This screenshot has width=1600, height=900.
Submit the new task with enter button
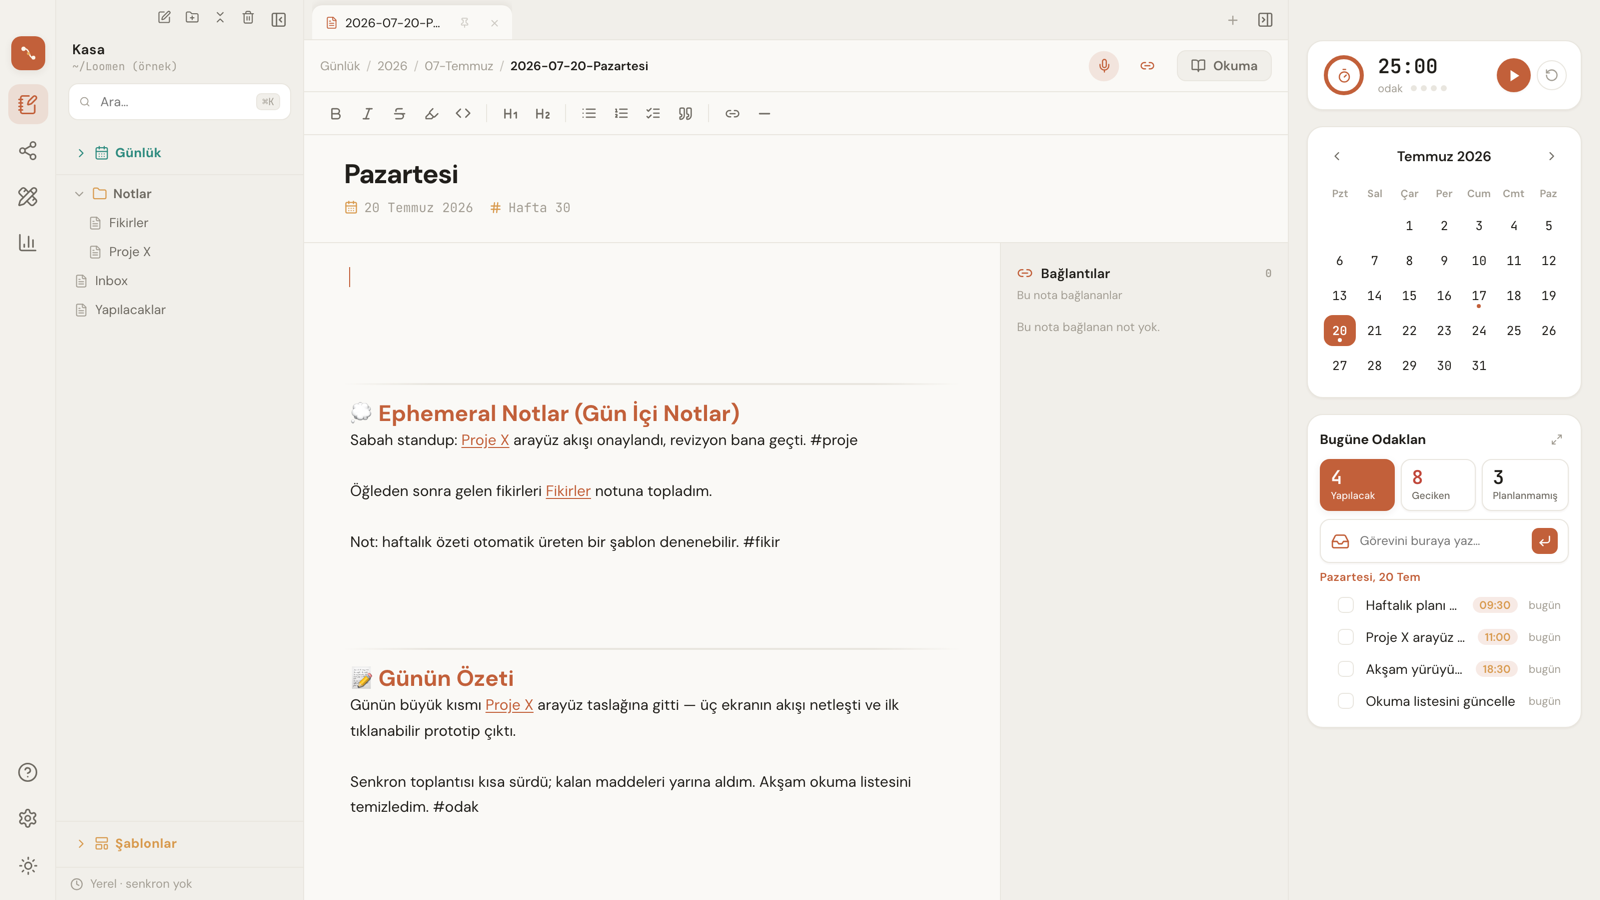pos(1544,541)
